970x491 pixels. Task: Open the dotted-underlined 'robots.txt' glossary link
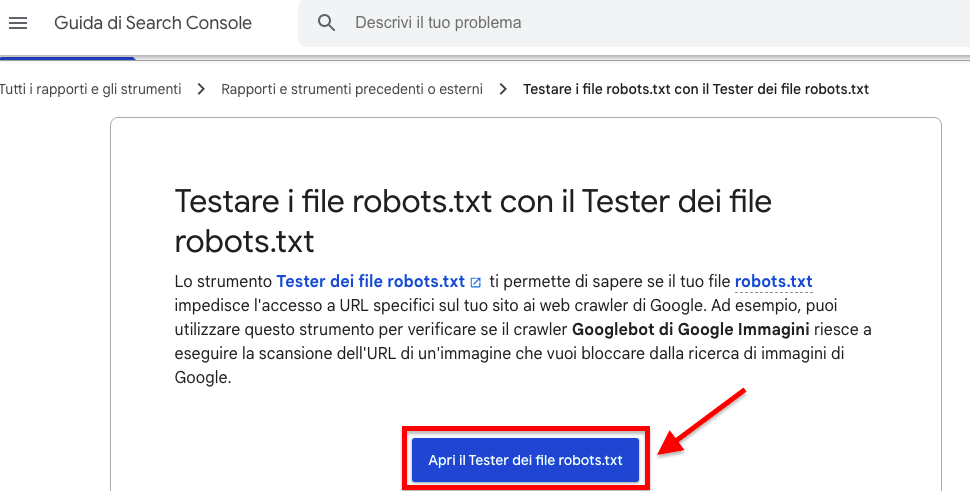point(773,281)
